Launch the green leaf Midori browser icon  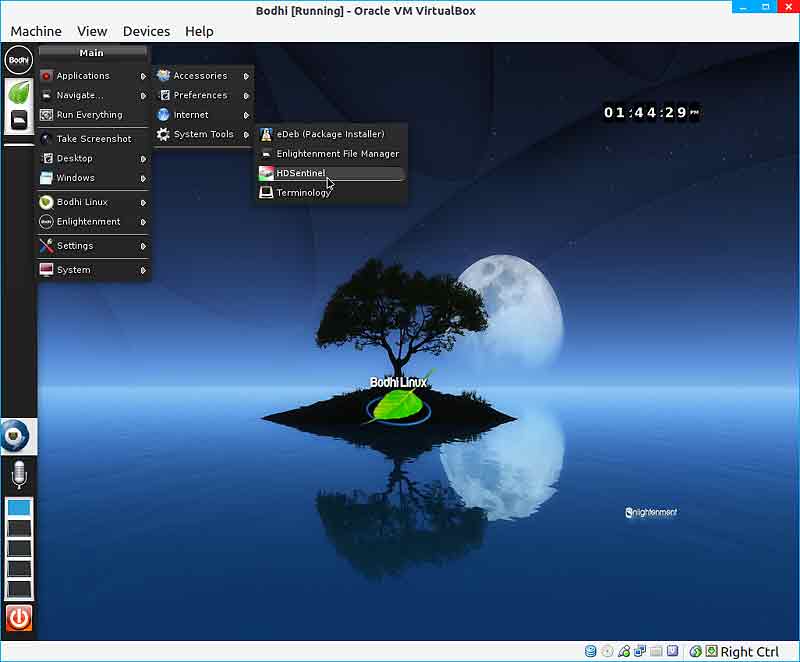[x=19, y=93]
